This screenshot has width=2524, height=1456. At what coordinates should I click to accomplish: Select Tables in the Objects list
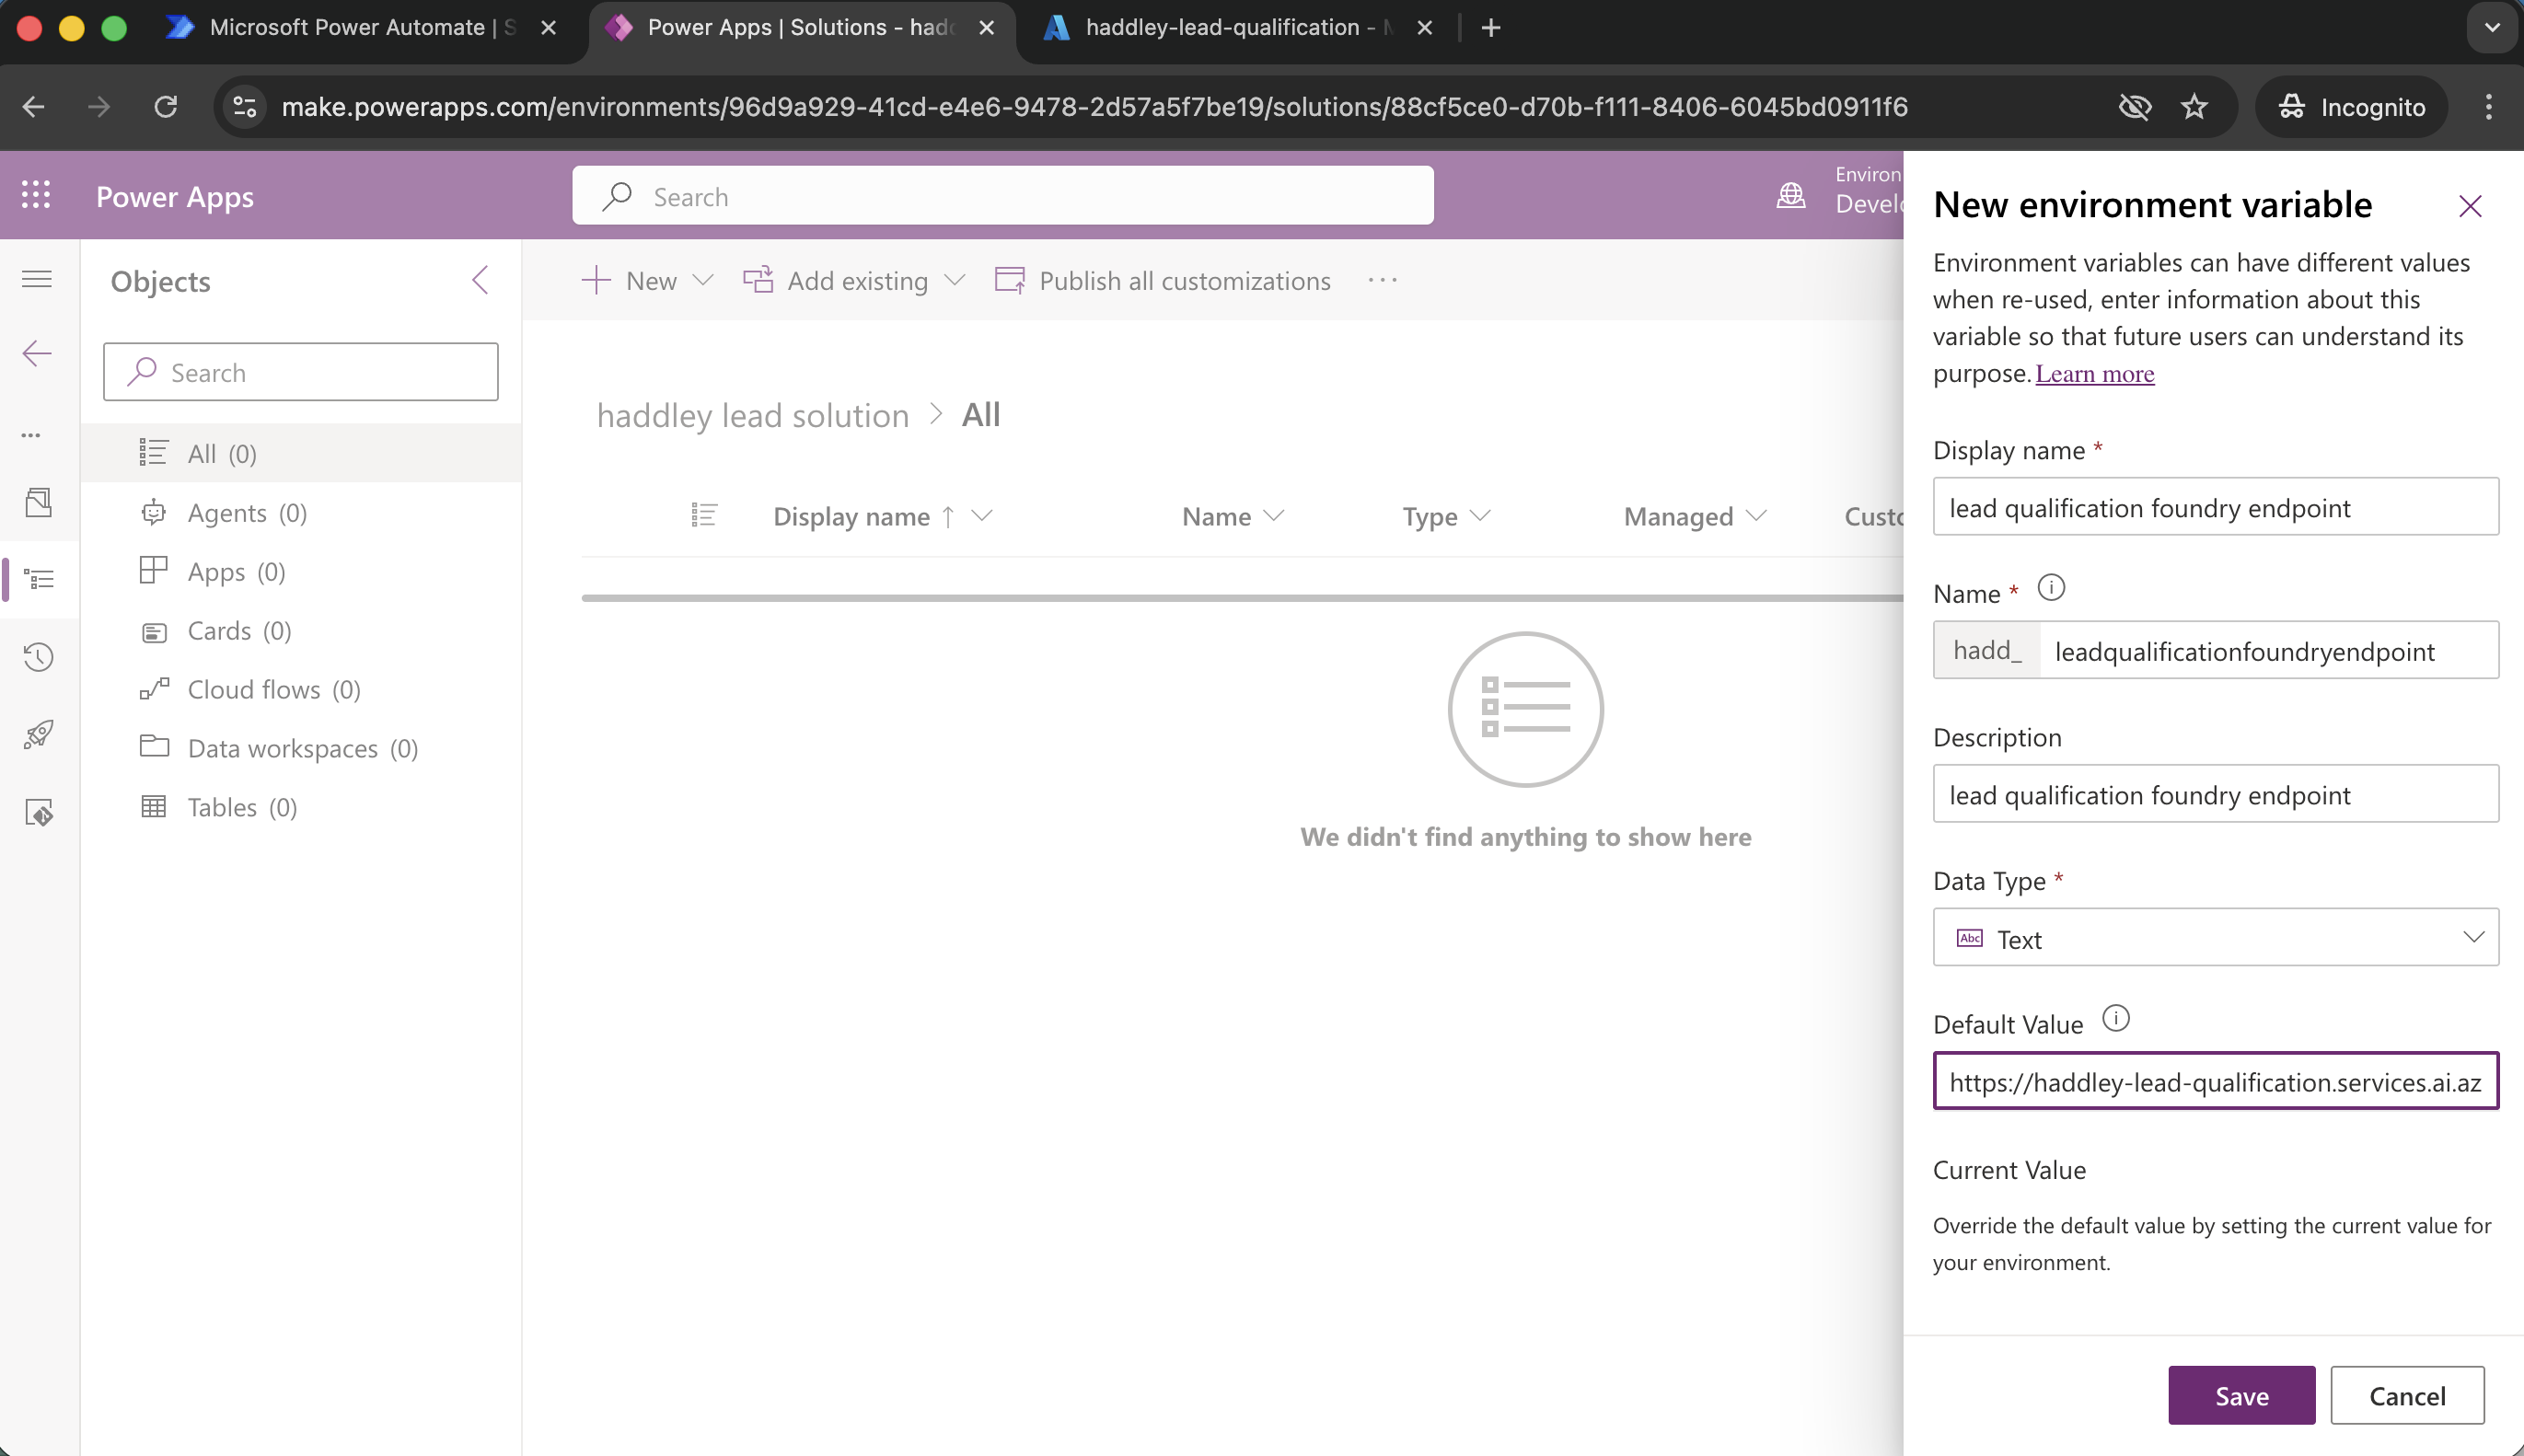223,807
